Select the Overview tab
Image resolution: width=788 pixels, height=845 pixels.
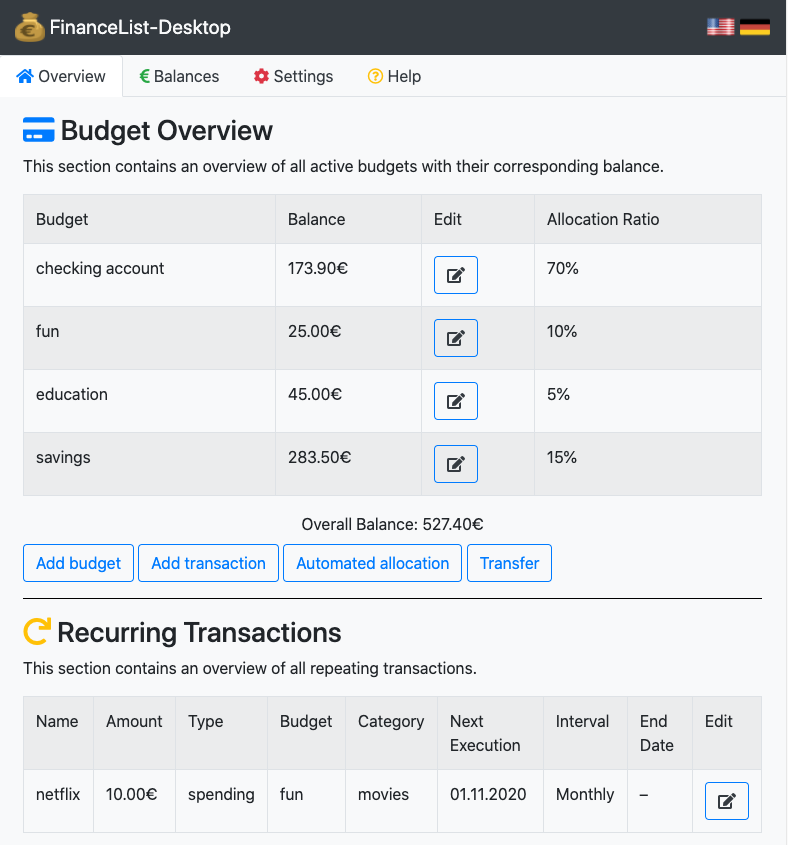pos(61,76)
